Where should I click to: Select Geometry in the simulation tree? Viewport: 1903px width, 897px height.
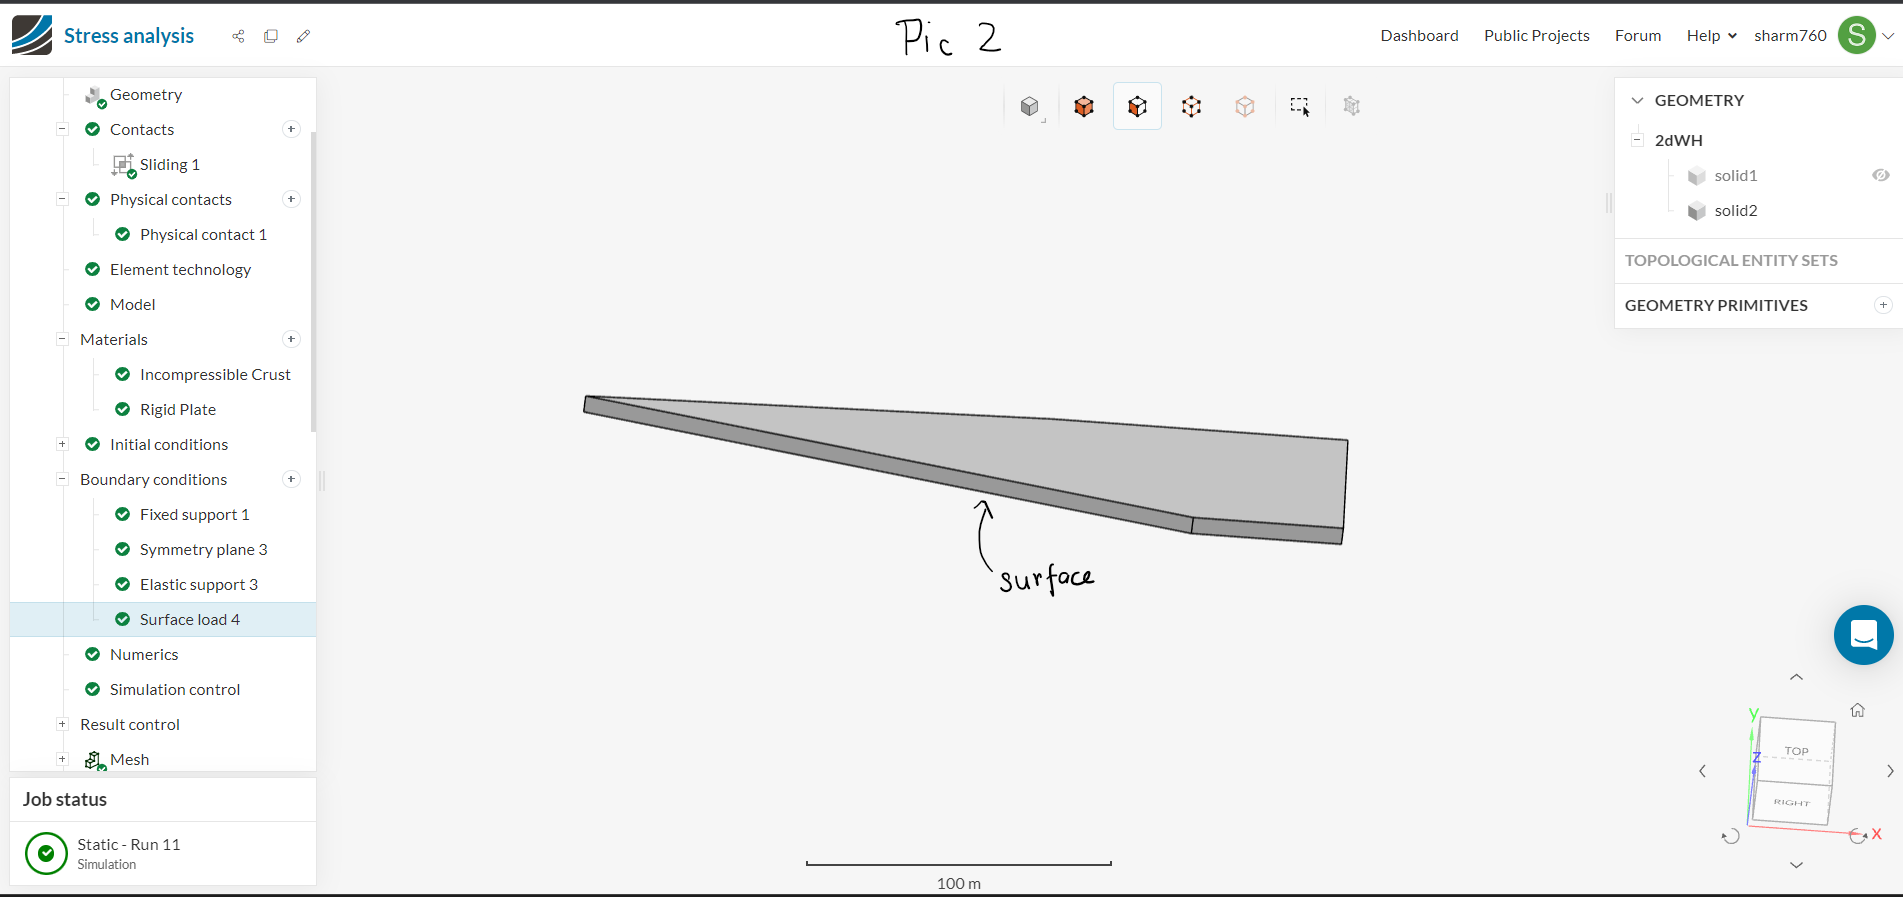pyautogui.click(x=146, y=95)
